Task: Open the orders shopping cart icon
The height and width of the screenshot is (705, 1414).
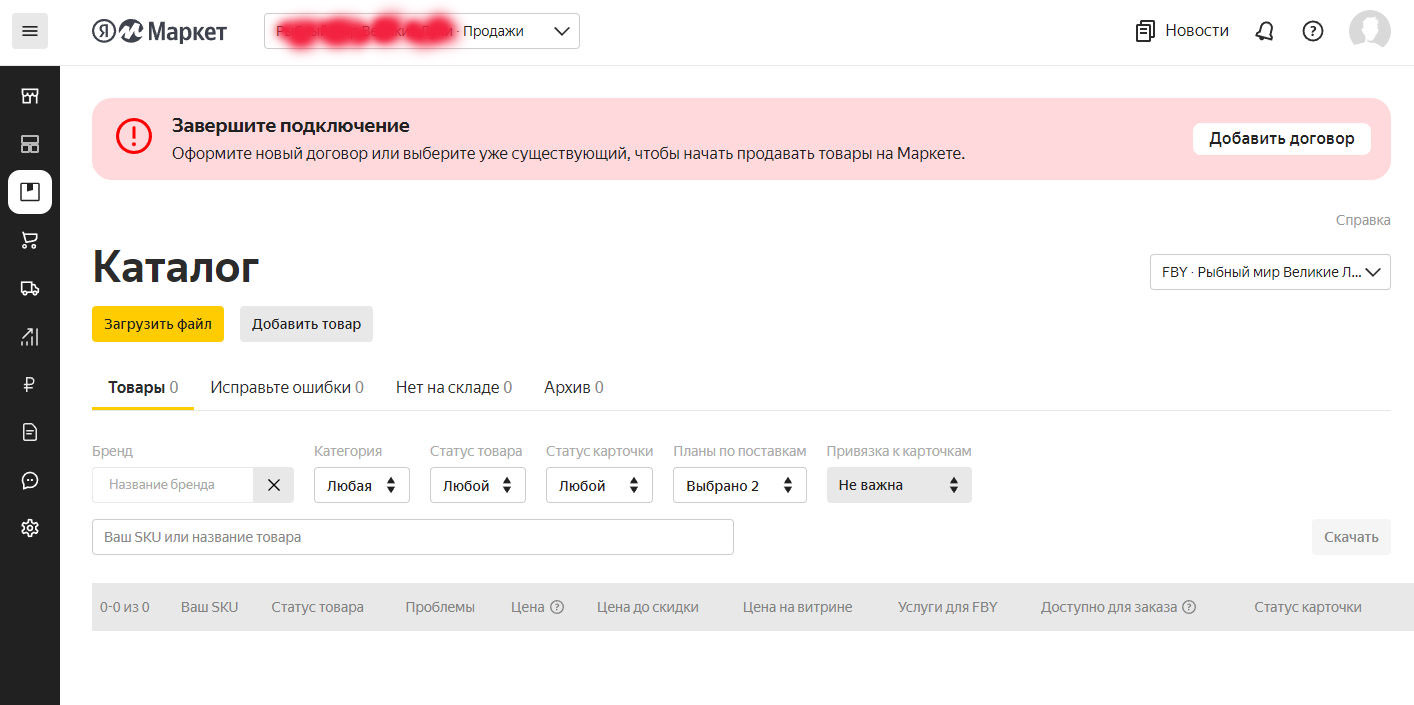Action: click(x=30, y=240)
